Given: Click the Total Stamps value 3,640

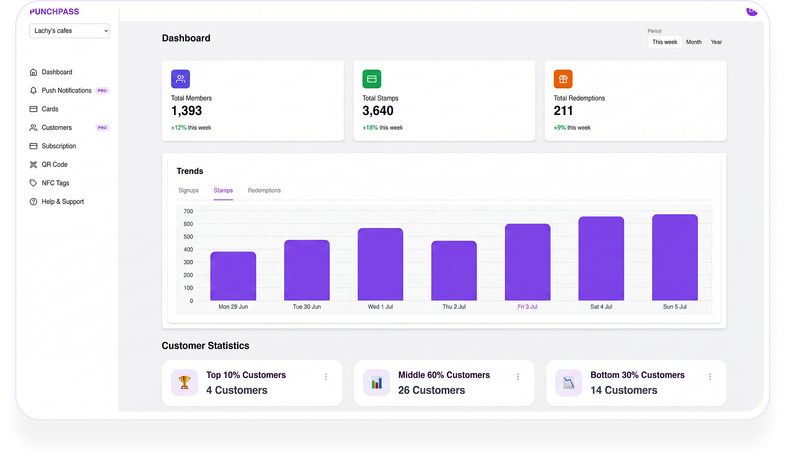Looking at the screenshot, I should [x=378, y=111].
